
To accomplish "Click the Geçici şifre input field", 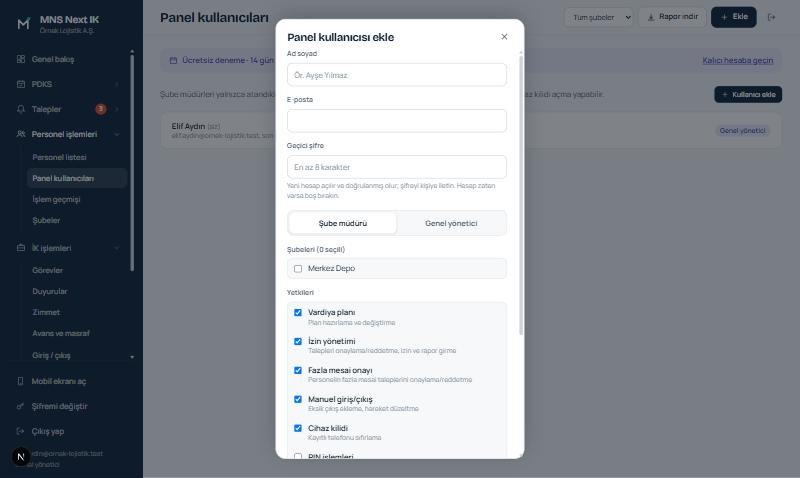I will click(x=396, y=167).
